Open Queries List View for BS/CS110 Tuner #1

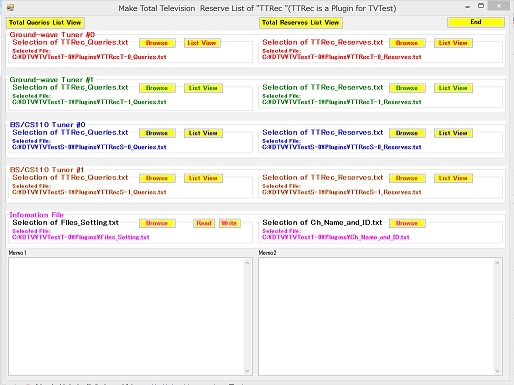[x=203, y=178]
